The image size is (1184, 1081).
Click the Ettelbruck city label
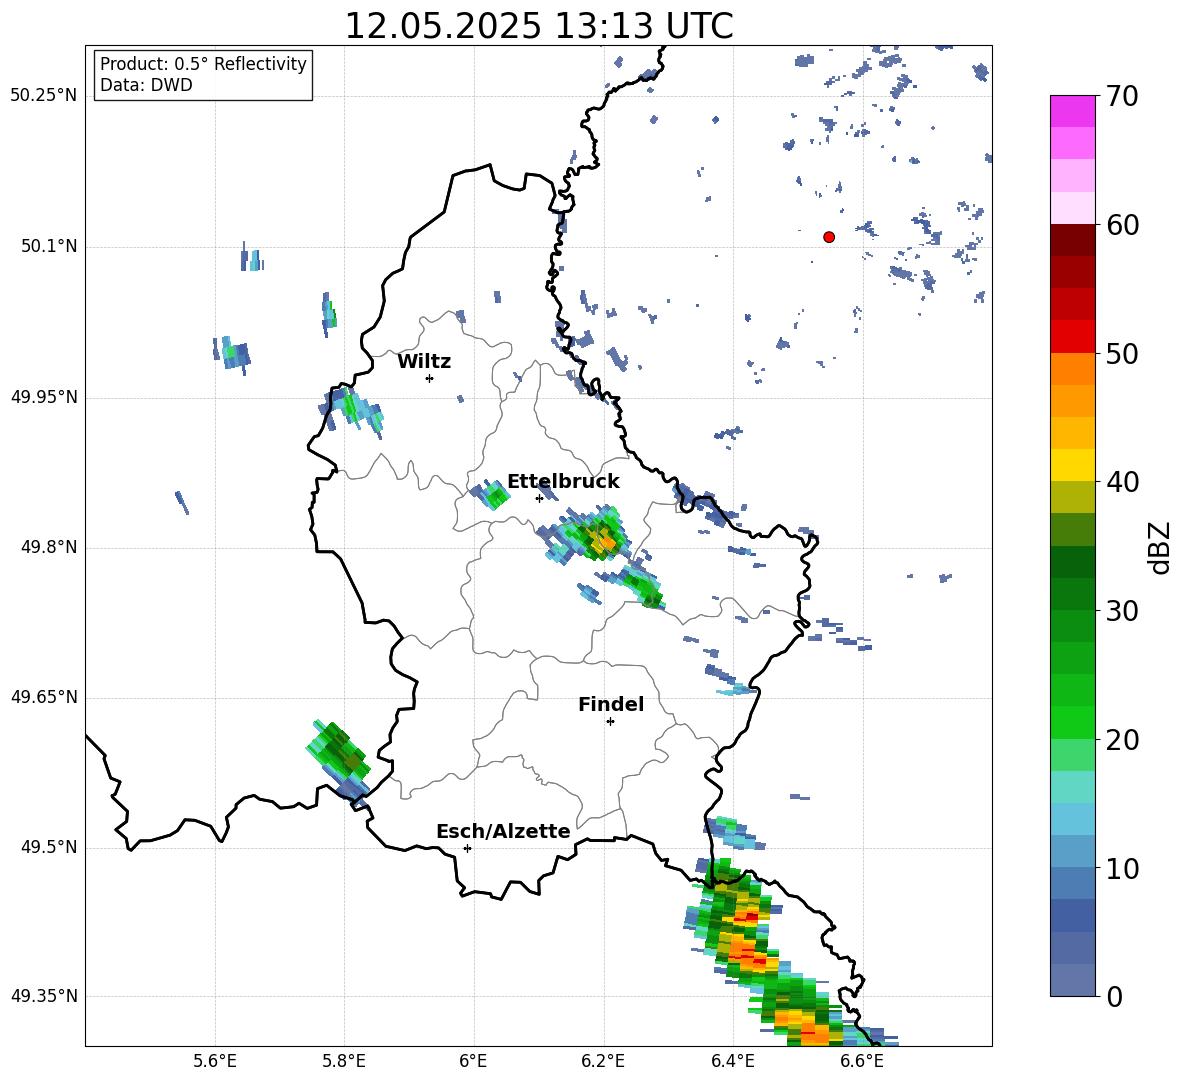(x=563, y=482)
